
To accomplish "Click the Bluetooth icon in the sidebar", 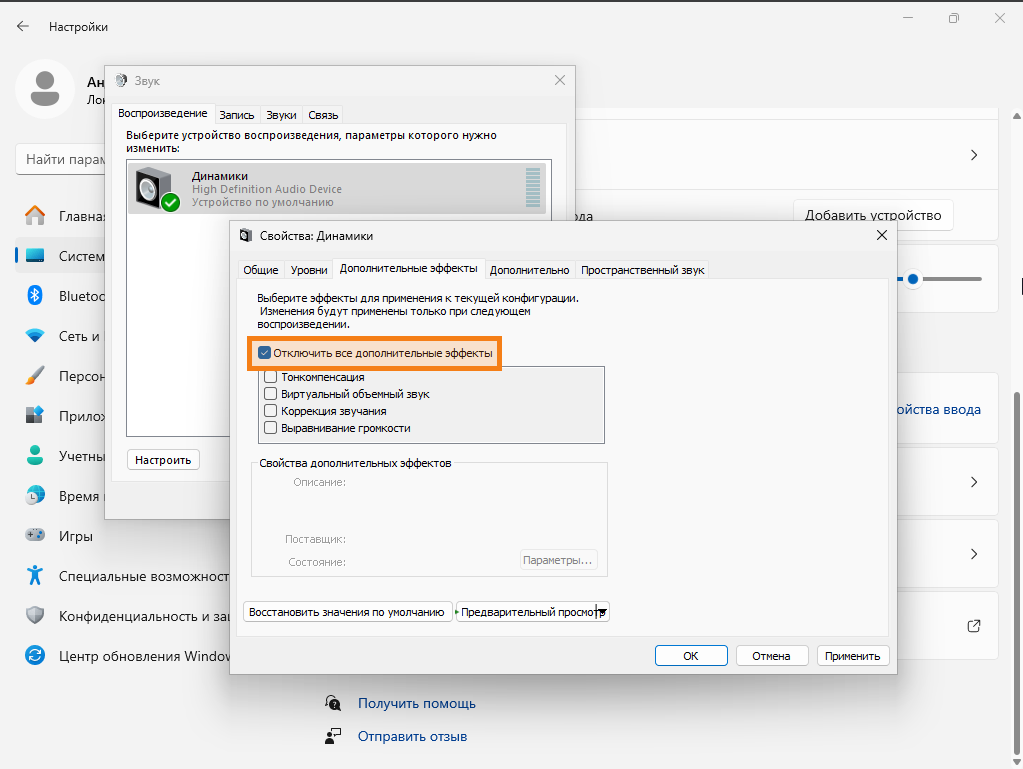I will pyautogui.click(x=35, y=296).
